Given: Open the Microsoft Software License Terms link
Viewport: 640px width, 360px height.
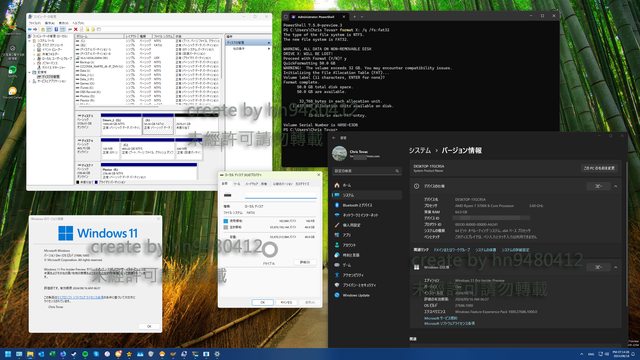Looking at the screenshot, I should tap(449, 323).
